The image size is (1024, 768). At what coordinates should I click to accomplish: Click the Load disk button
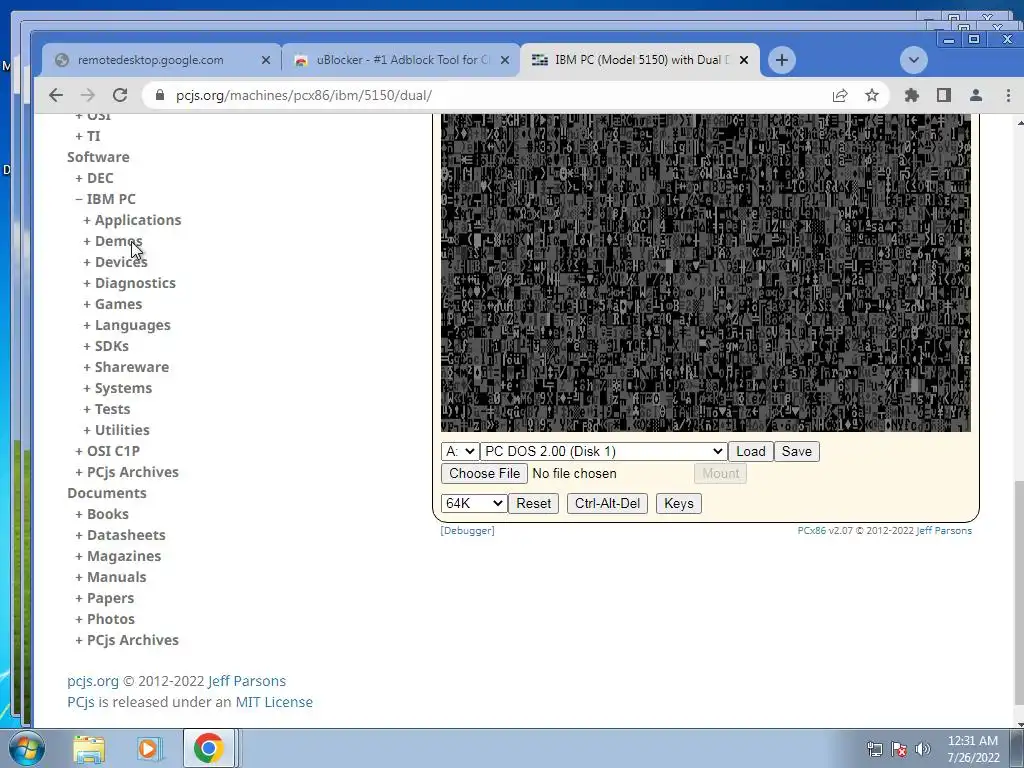click(x=750, y=451)
